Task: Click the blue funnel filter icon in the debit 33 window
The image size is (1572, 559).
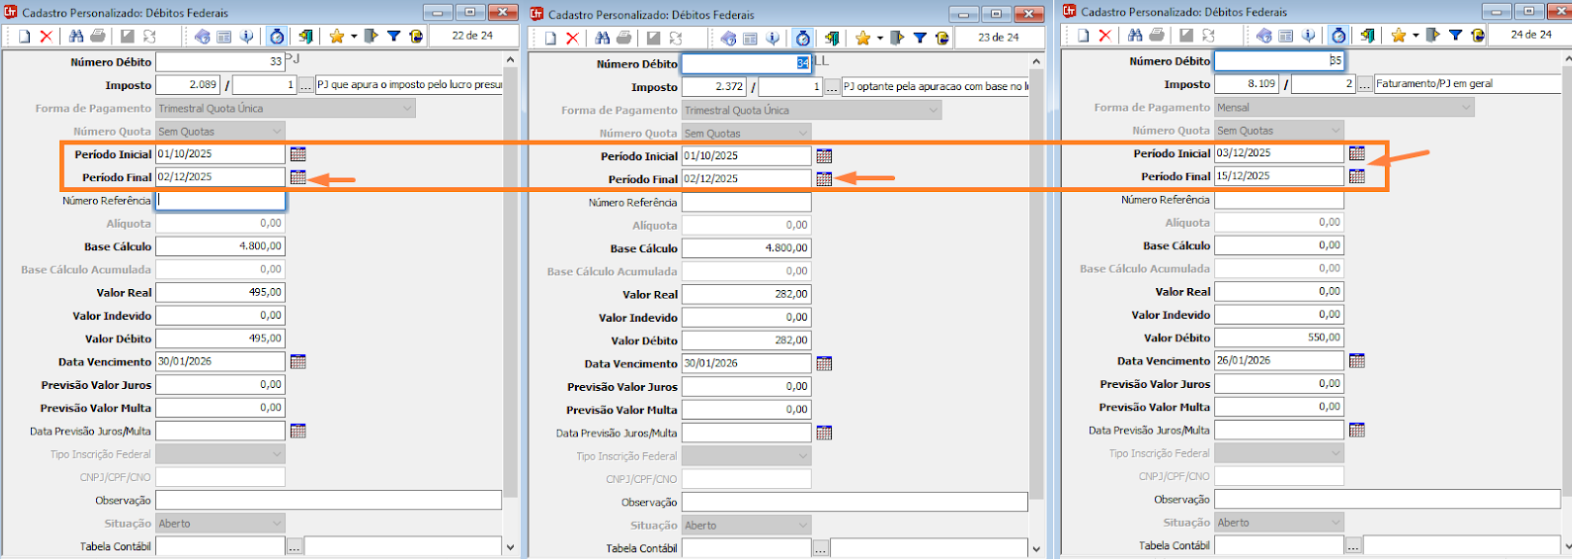Action: [394, 36]
